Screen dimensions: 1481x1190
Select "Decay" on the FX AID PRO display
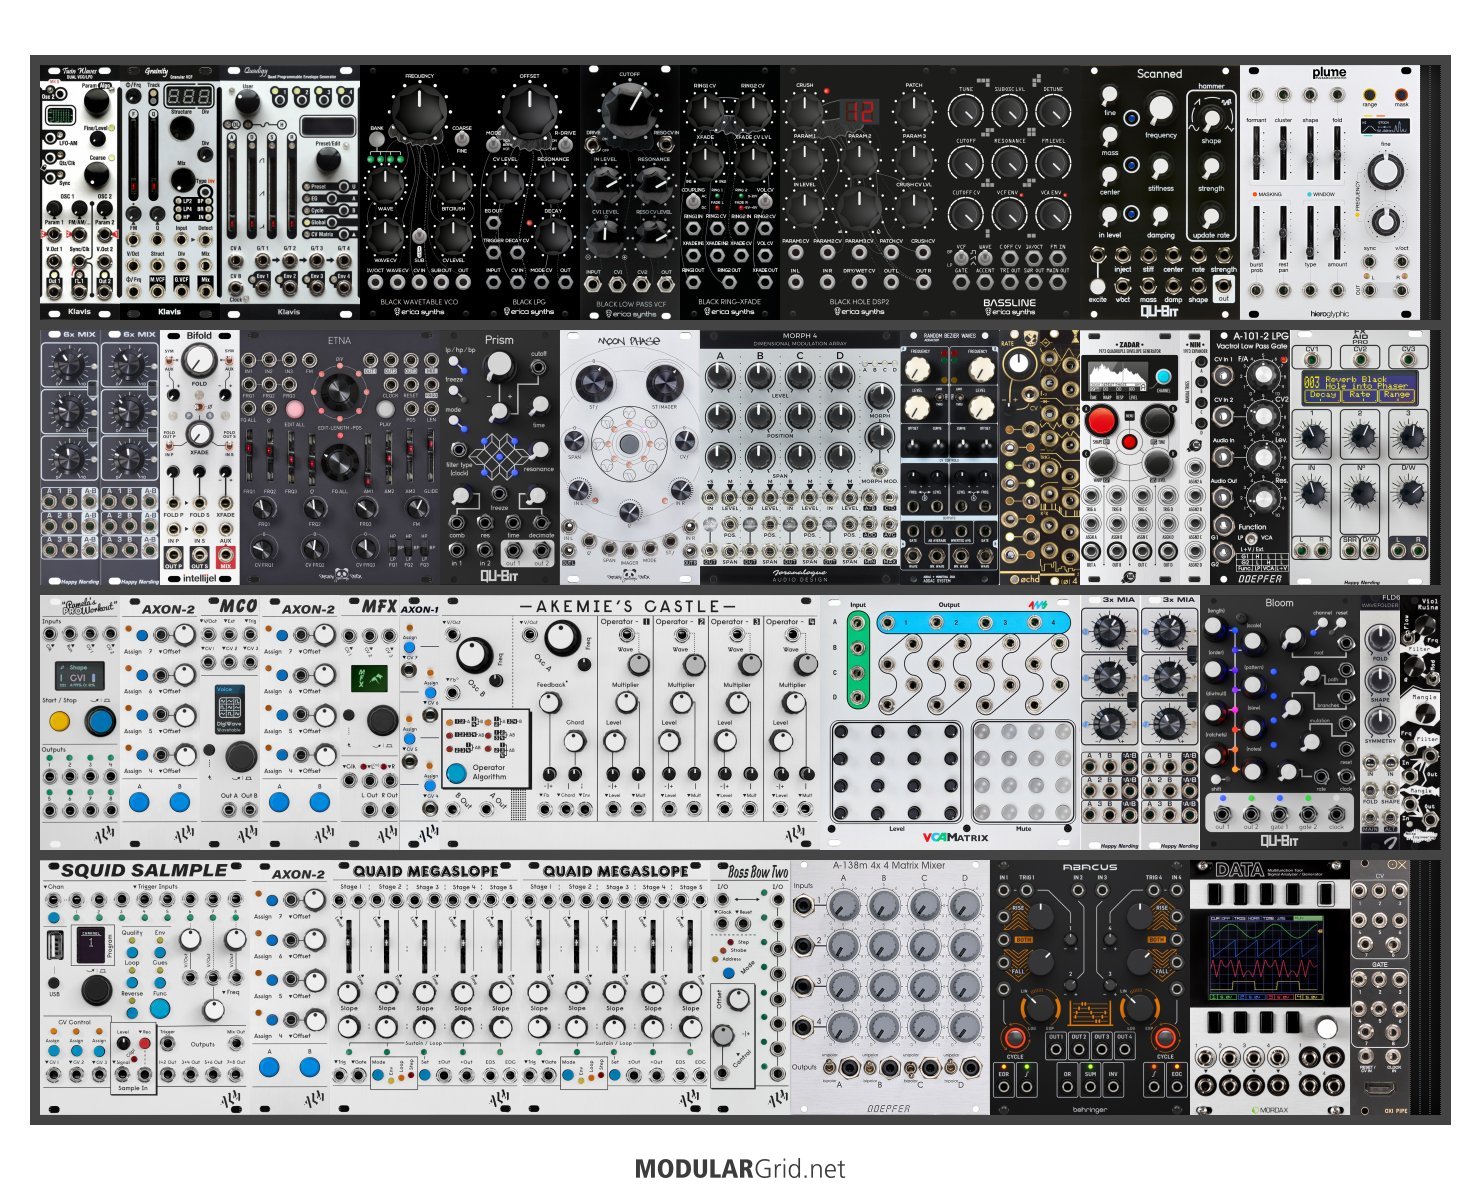pyautogui.click(x=1323, y=395)
